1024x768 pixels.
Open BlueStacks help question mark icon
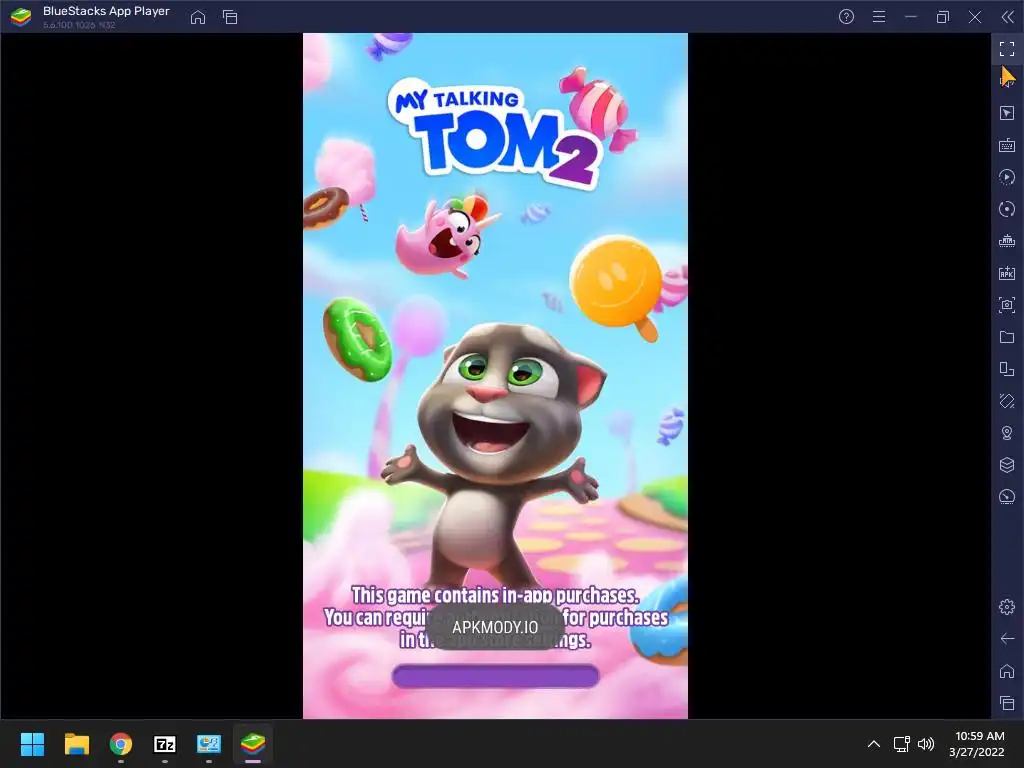pos(846,17)
